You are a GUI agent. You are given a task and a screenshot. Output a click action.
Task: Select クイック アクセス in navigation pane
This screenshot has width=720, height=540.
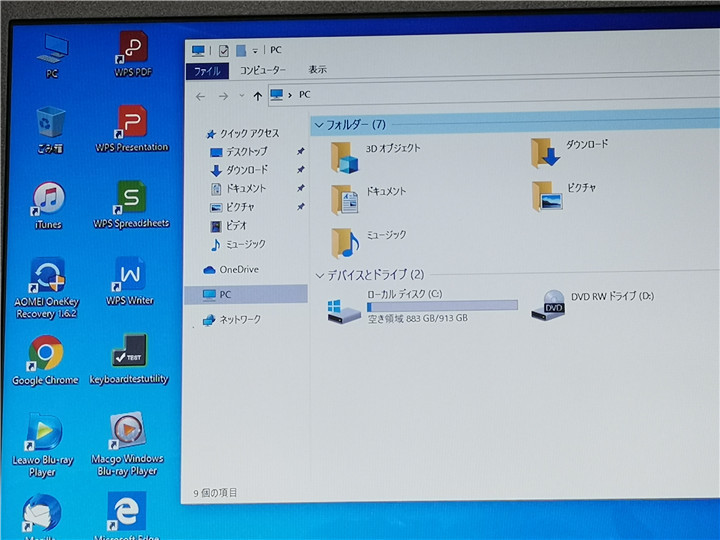point(243,134)
